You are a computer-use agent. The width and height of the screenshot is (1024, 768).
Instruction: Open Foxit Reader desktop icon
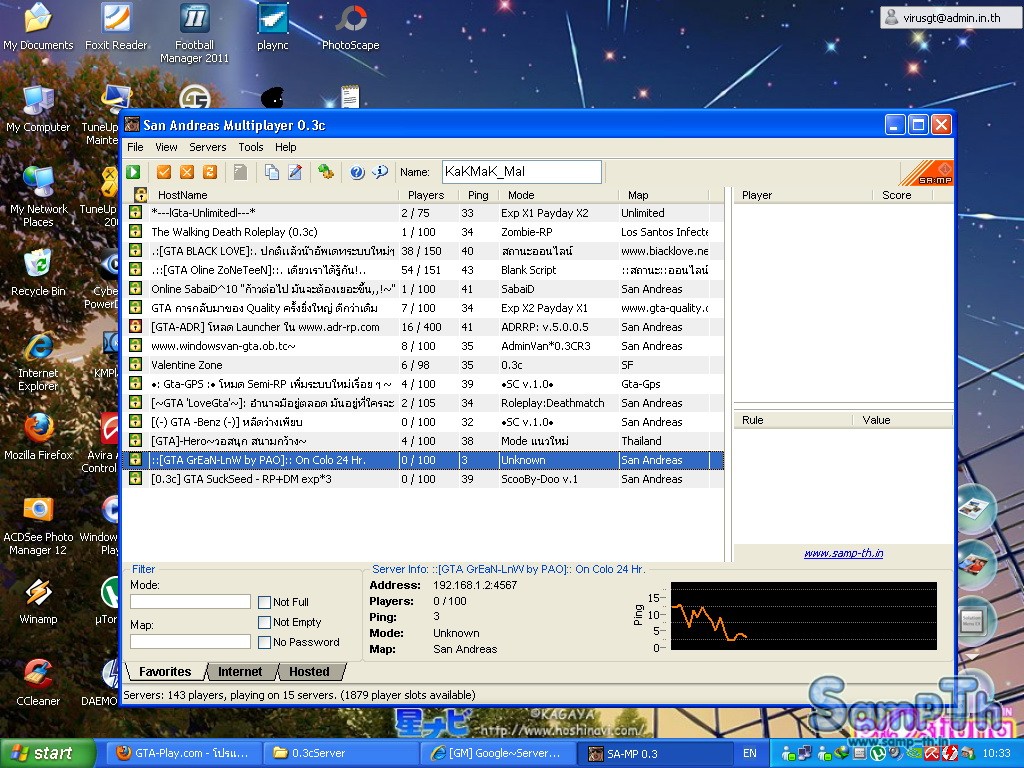[116, 26]
